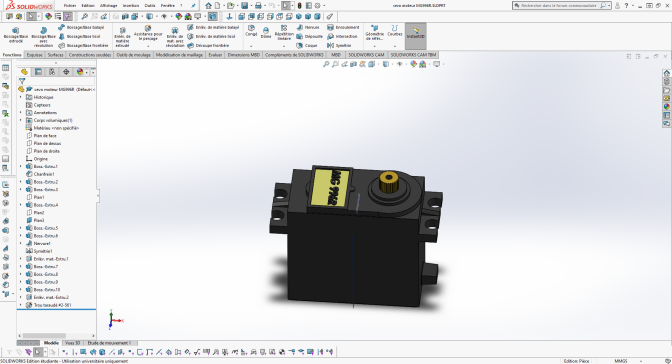Expand Corps volumiques(1) node
This screenshot has height=364, width=672.
click(x=21, y=120)
